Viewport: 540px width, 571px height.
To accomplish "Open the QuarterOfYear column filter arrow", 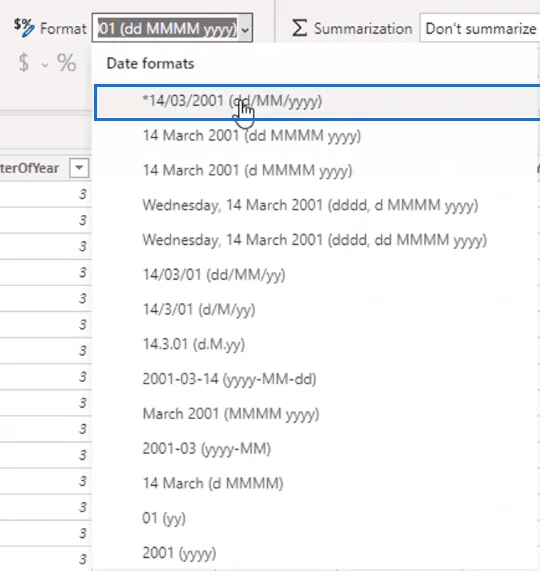I will (x=79, y=168).
